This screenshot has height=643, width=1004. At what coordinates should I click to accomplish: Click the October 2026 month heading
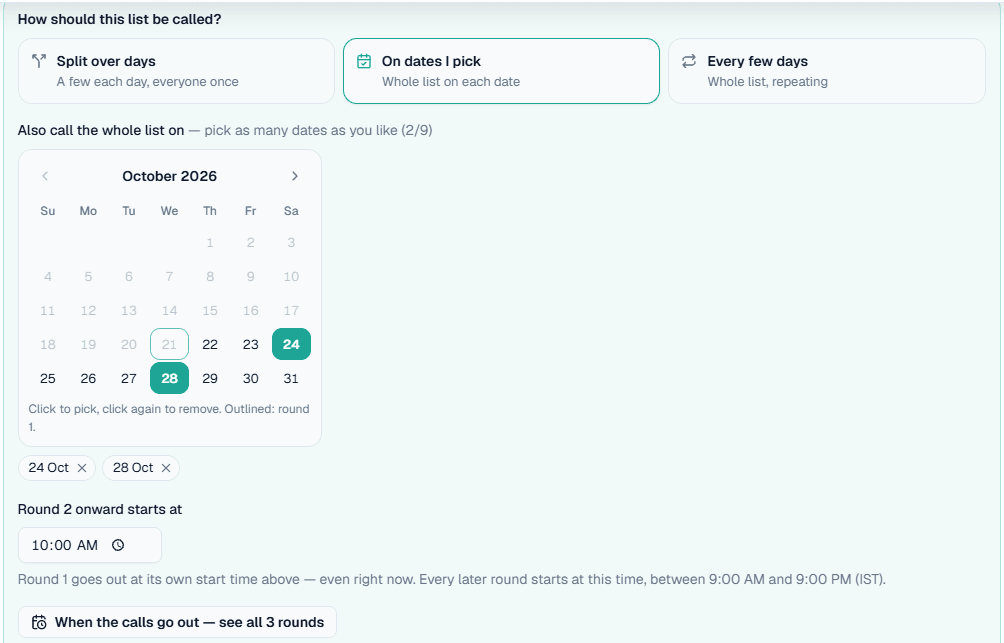click(170, 176)
